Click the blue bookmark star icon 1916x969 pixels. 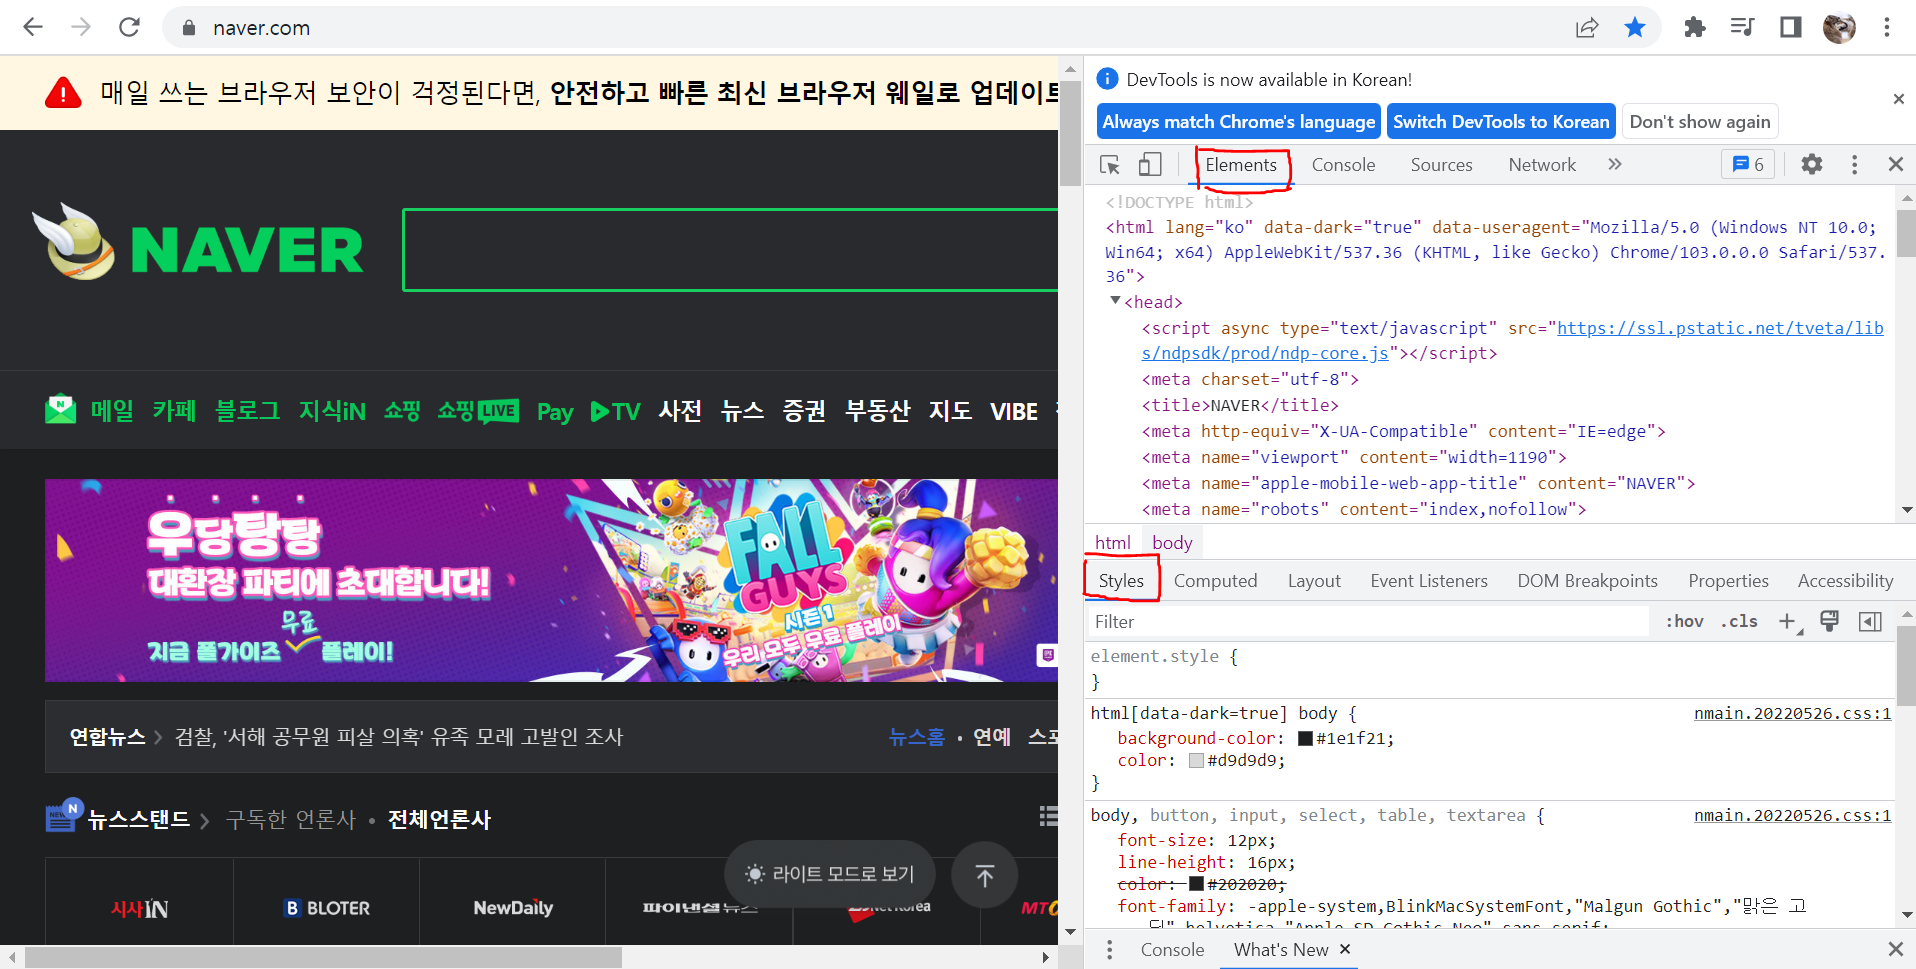point(1635,27)
